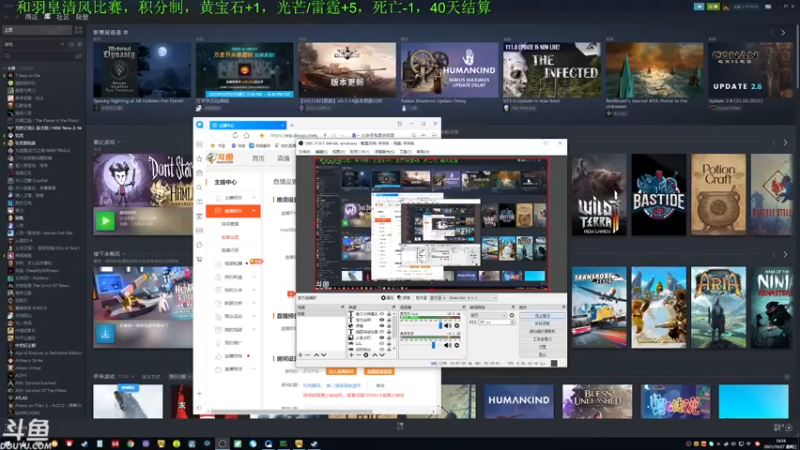This screenshot has height=450, width=800.
Task: Open the Steam Community tab
Action: click(63, 17)
